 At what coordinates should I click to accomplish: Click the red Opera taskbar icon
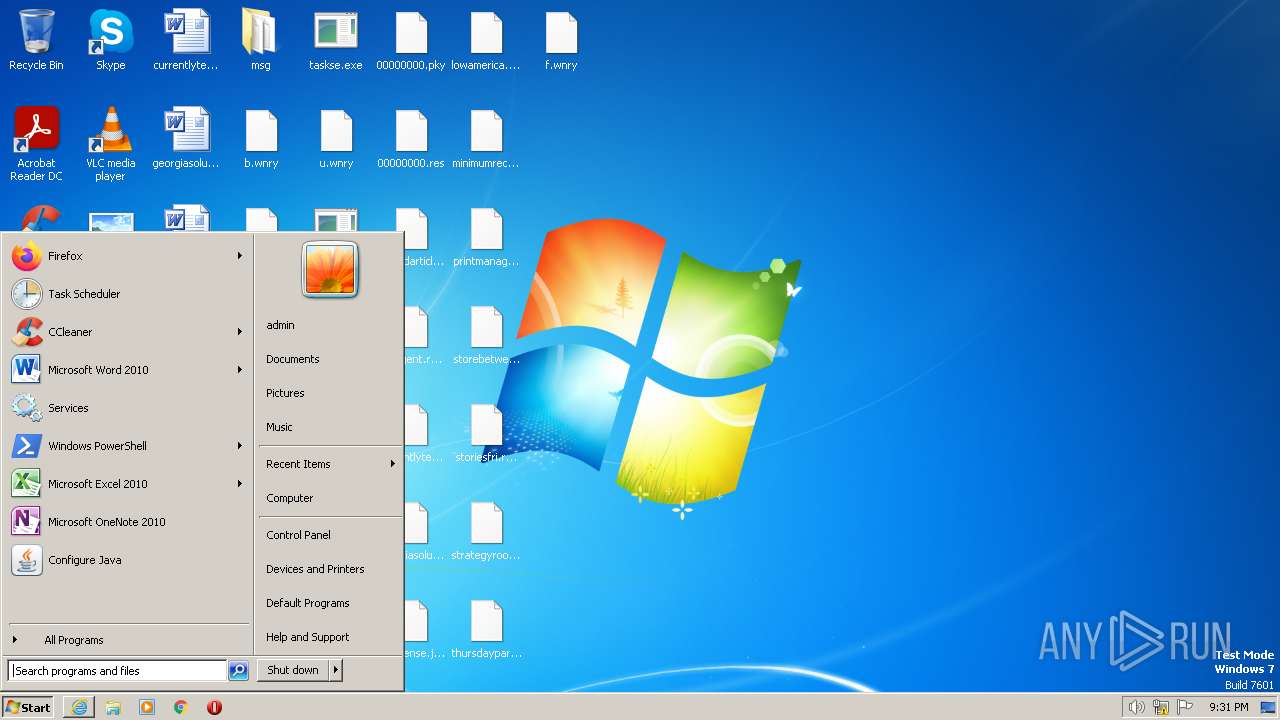[x=214, y=707]
